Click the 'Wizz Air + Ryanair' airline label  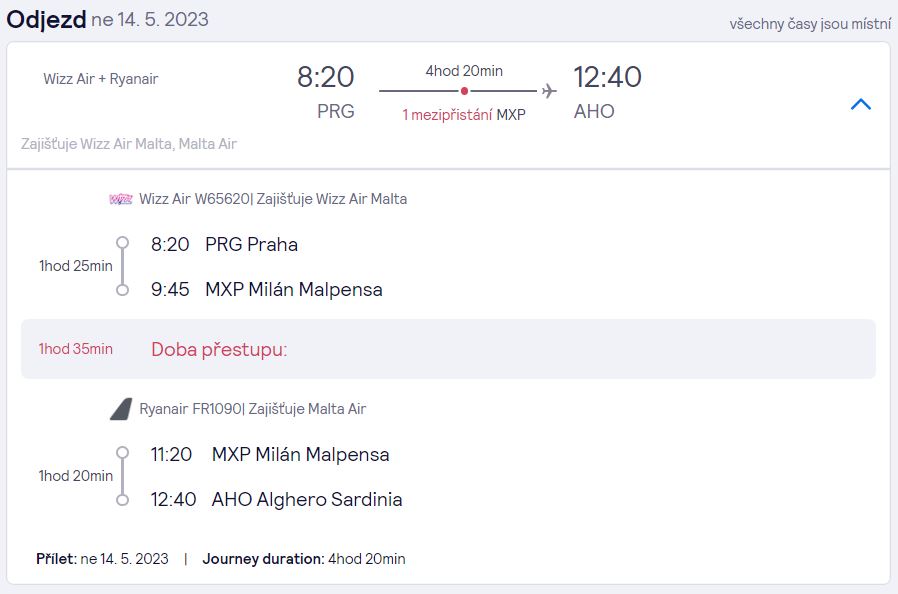click(101, 79)
